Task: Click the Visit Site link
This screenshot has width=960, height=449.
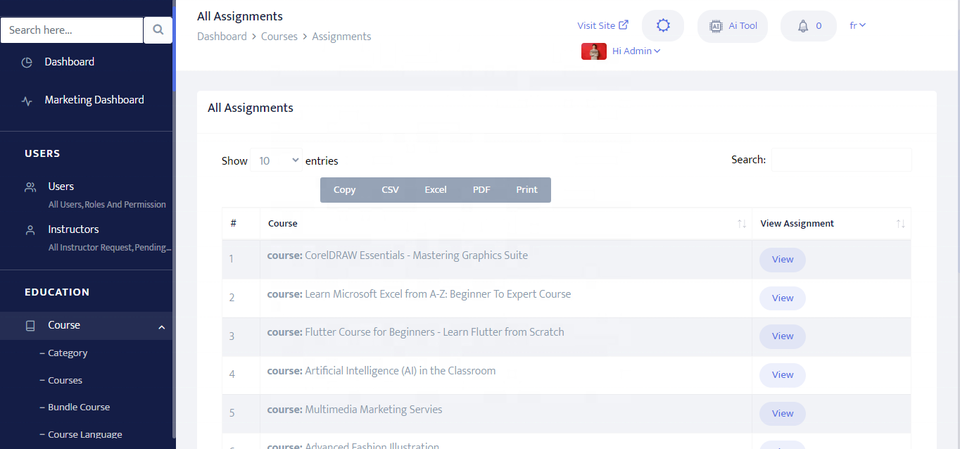Action: pos(602,26)
